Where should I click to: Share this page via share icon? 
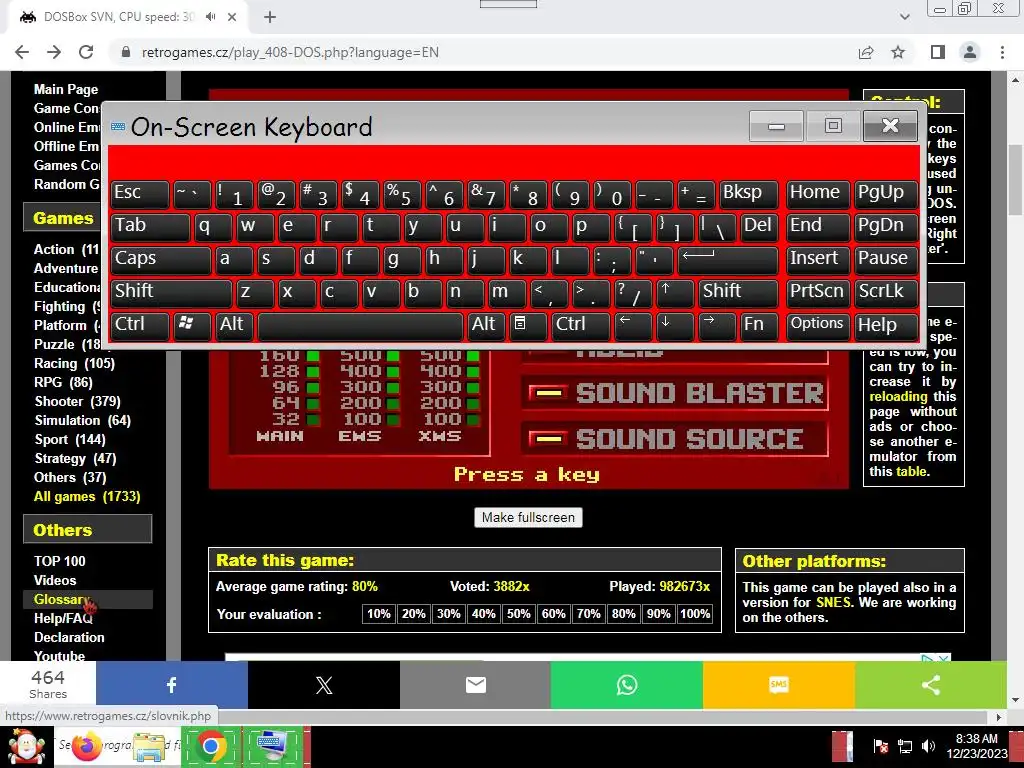point(866,52)
